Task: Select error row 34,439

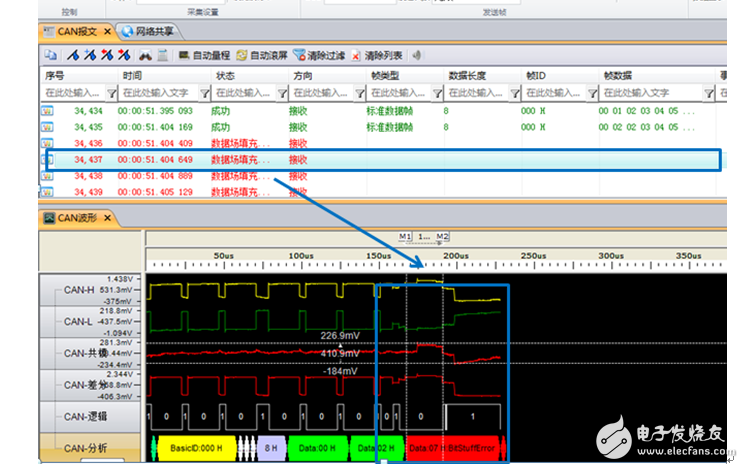Action: [382, 192]
